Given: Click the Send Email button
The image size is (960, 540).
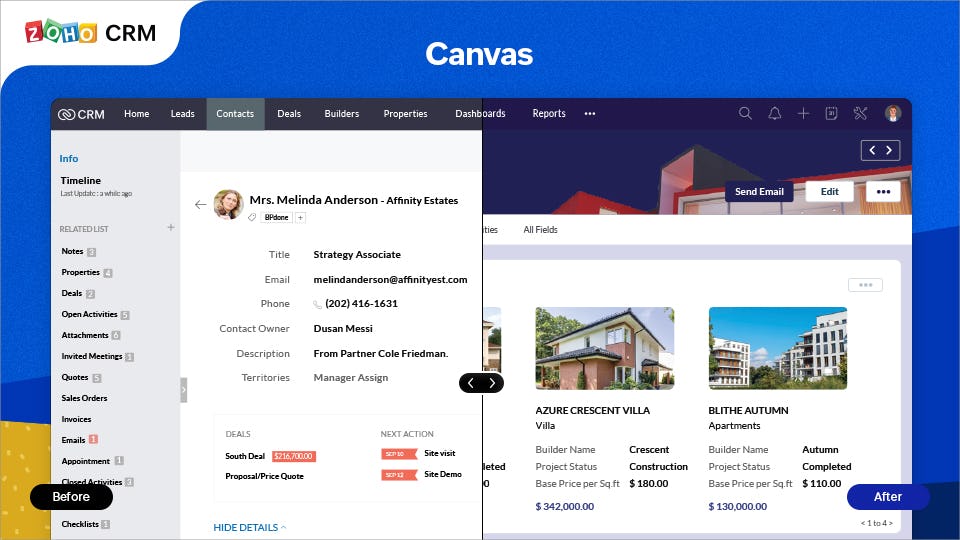Looking at the screenshot, I should click(759, 192).
